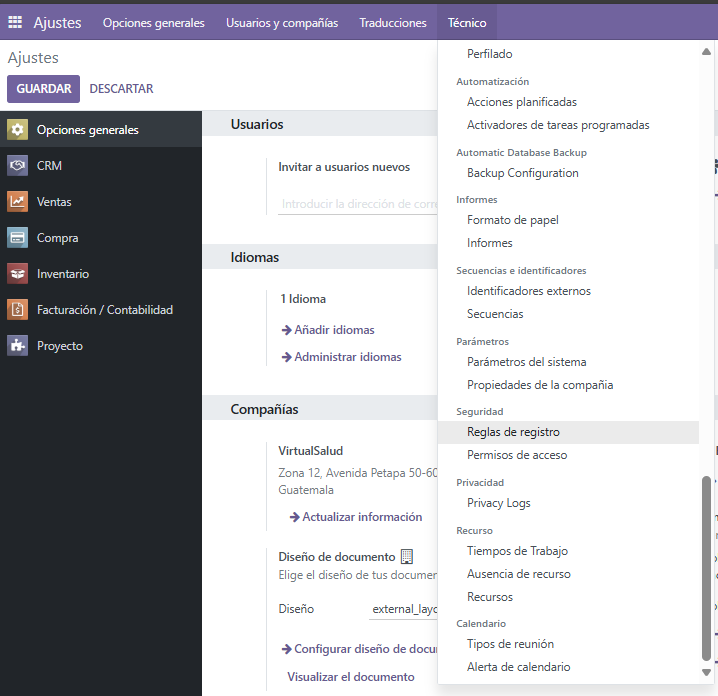Click the Opciones generales gear icon
Screen dimensions: 718x696
click(17, 130)
